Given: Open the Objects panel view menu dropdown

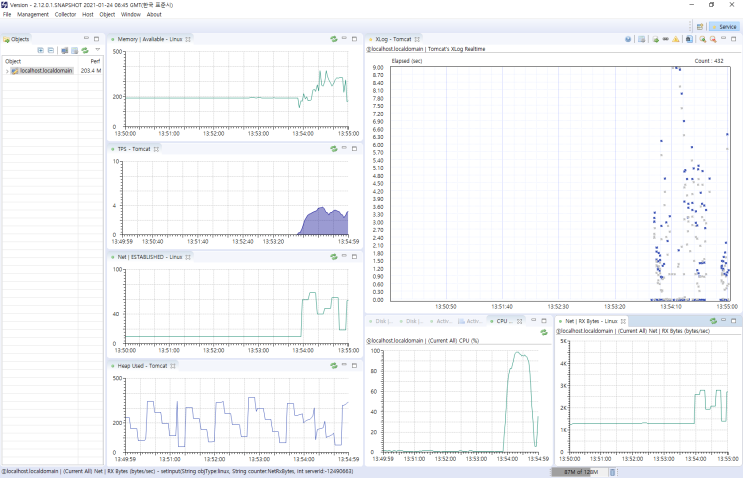Looking at the screenshot, I should click(97, 50).
